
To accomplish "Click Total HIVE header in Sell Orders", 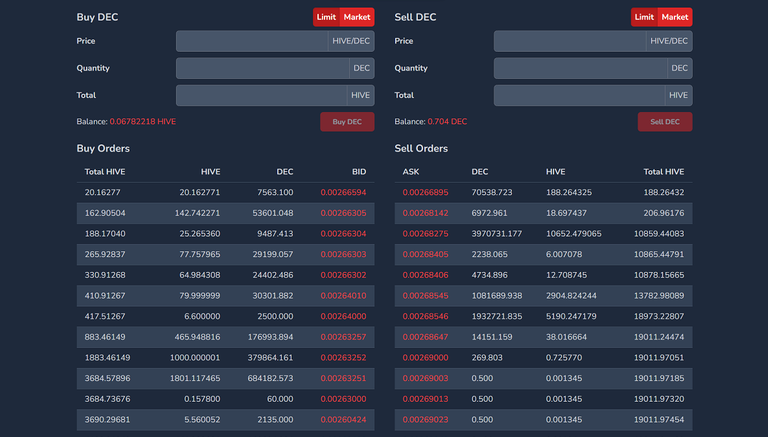I will (664, 172).
